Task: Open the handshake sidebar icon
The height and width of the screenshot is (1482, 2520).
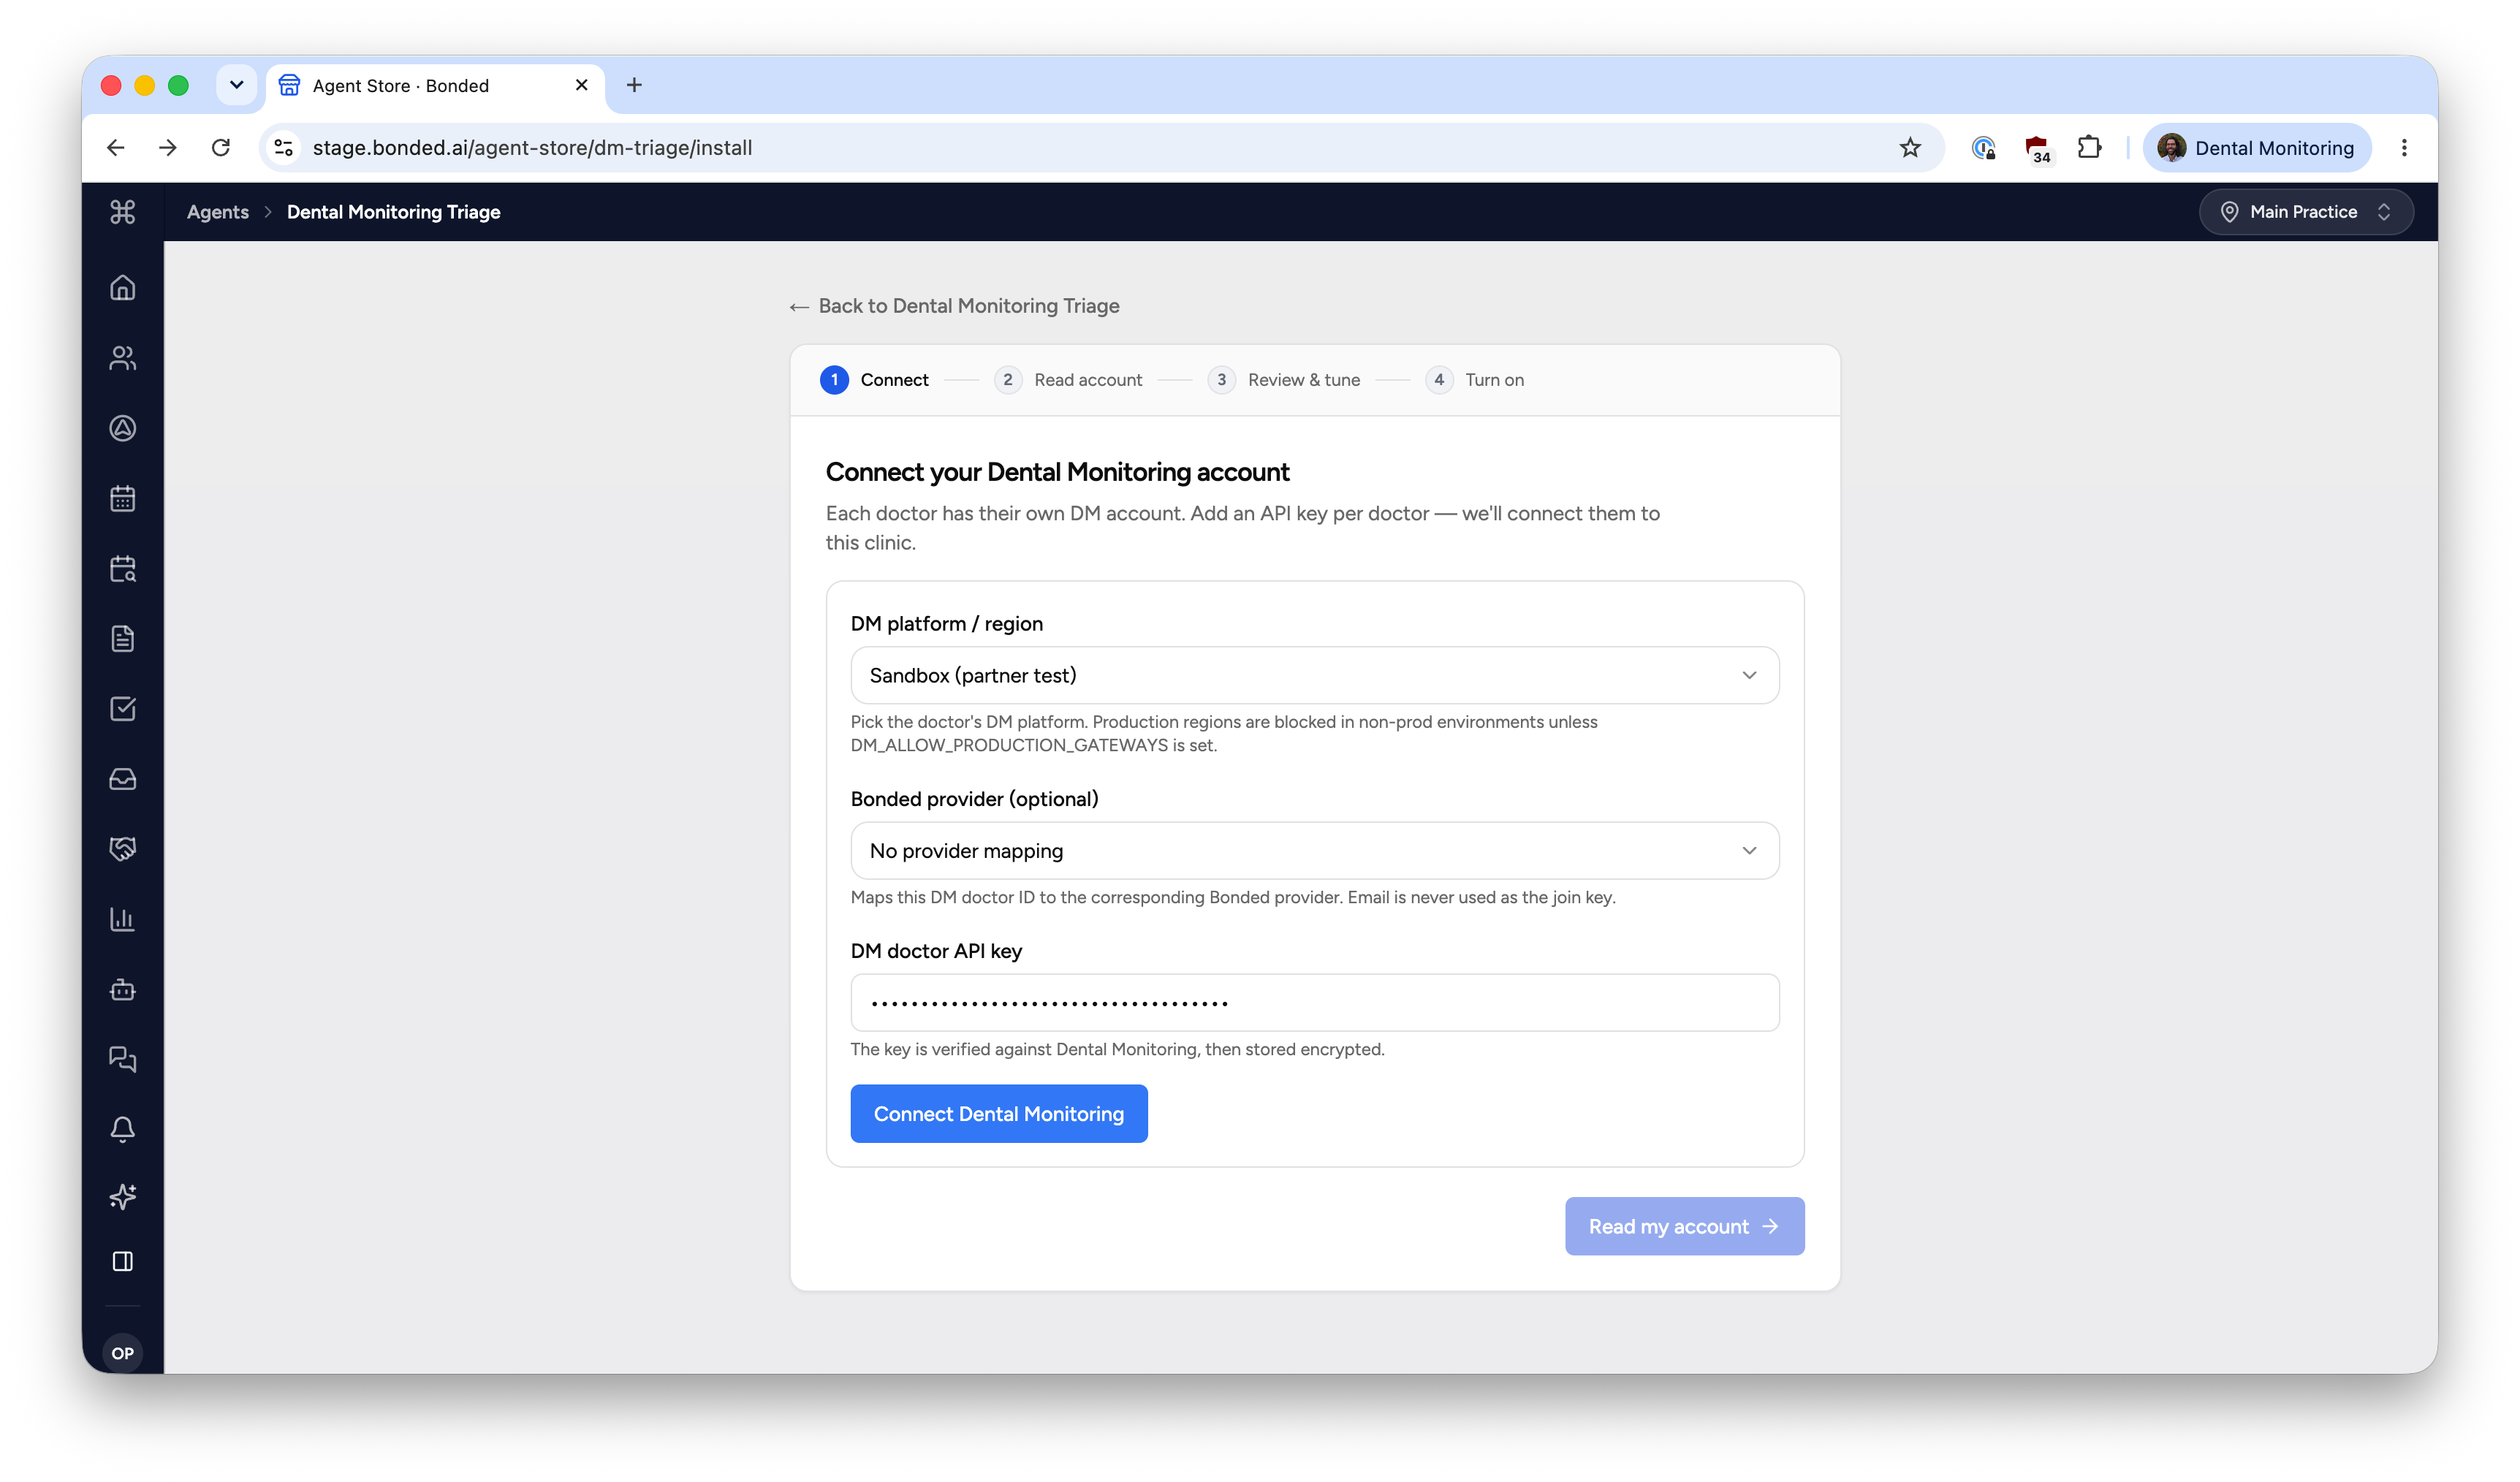Action: [122, 849]
